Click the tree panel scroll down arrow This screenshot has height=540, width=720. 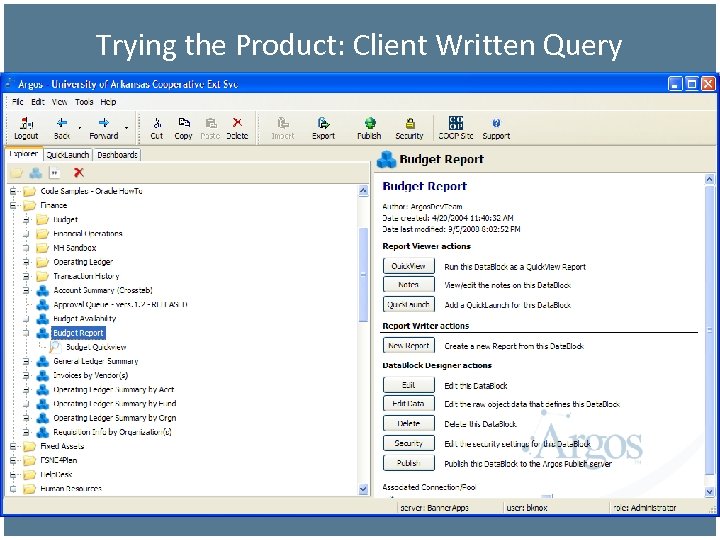[x=363, y=489]
